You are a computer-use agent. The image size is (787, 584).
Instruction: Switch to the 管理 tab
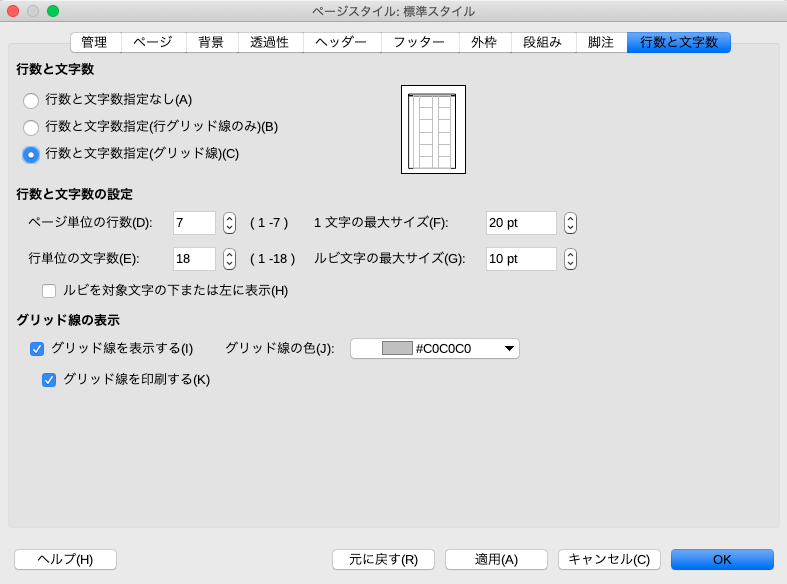click(x=95, y=42)
